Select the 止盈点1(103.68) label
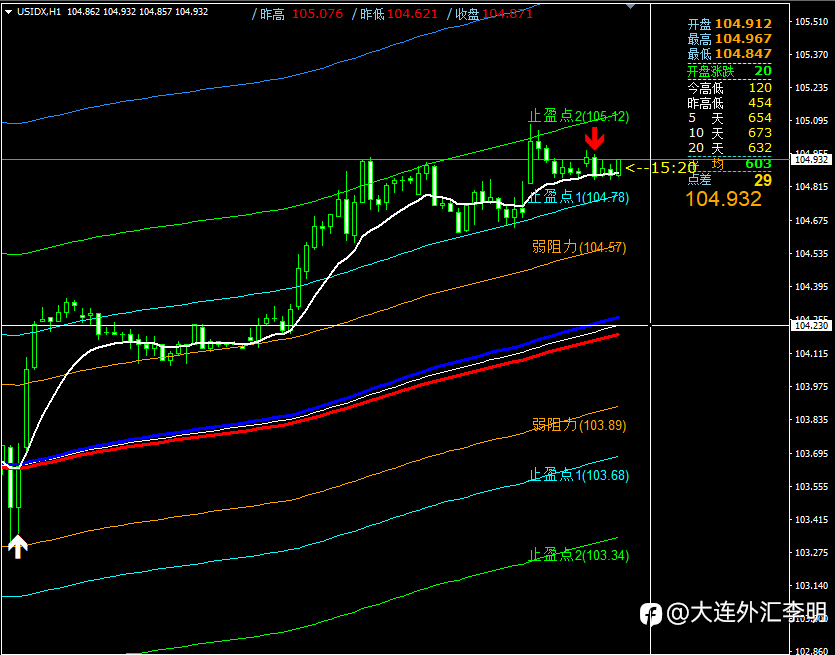 [x=578, y=475]
